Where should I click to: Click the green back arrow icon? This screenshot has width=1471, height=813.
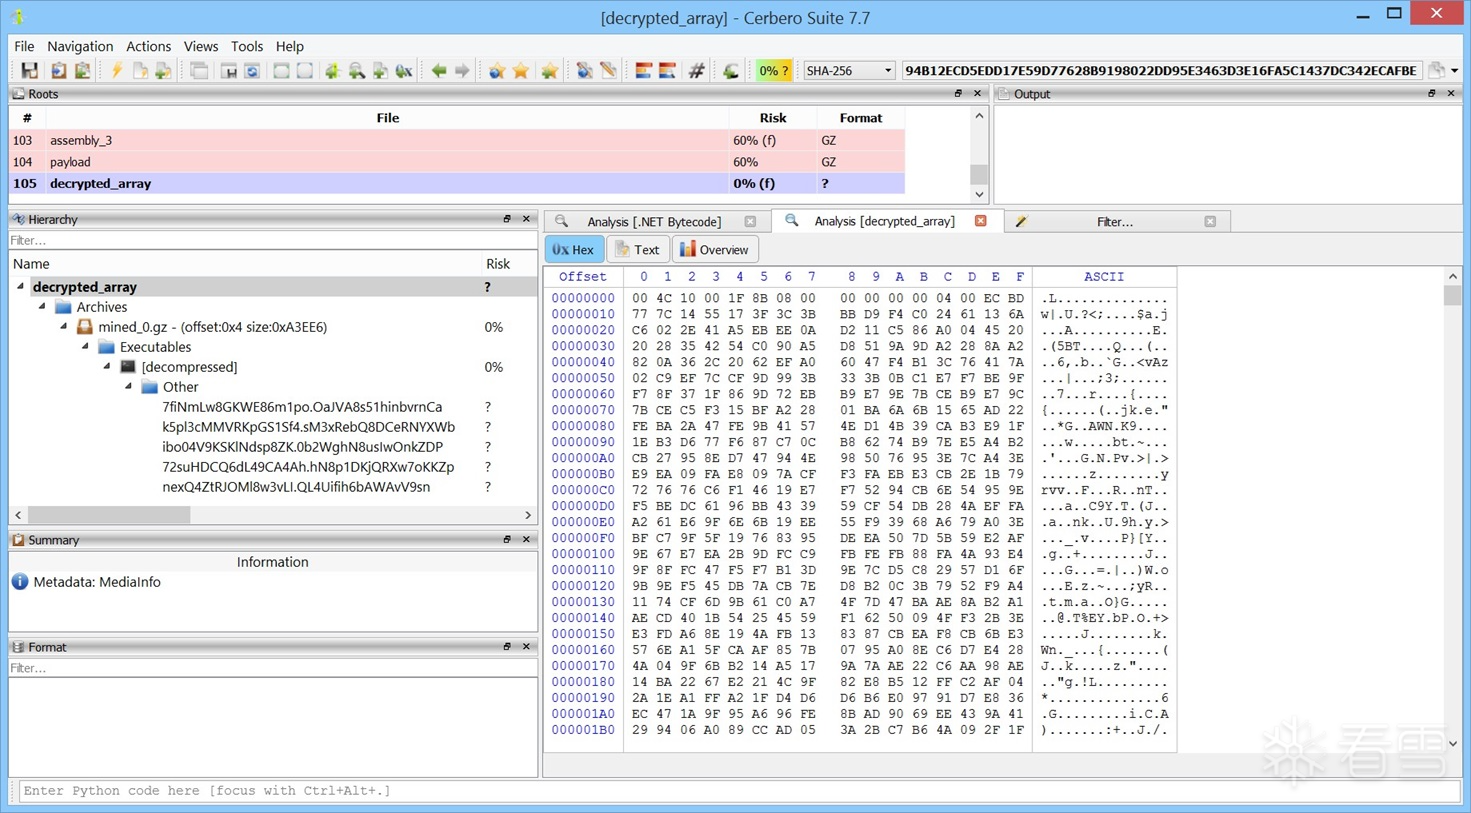coord(438,71)
